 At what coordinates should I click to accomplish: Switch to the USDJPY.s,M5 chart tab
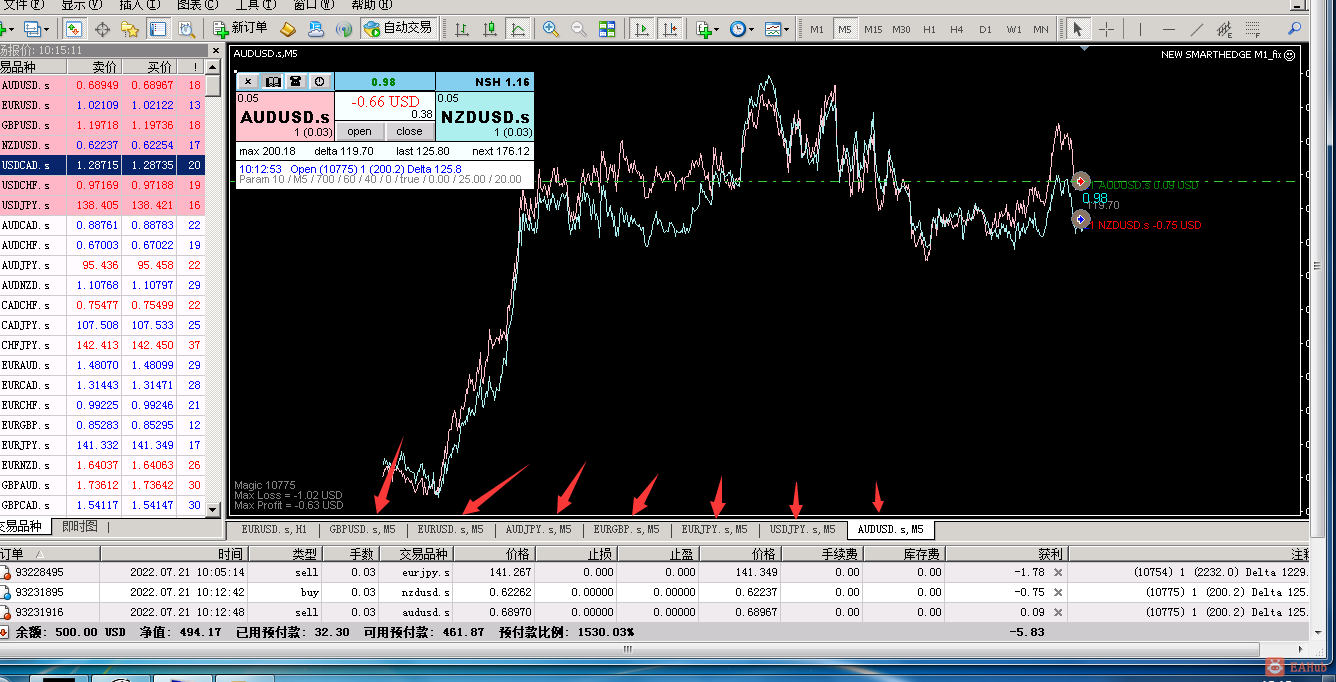point(802,529)
